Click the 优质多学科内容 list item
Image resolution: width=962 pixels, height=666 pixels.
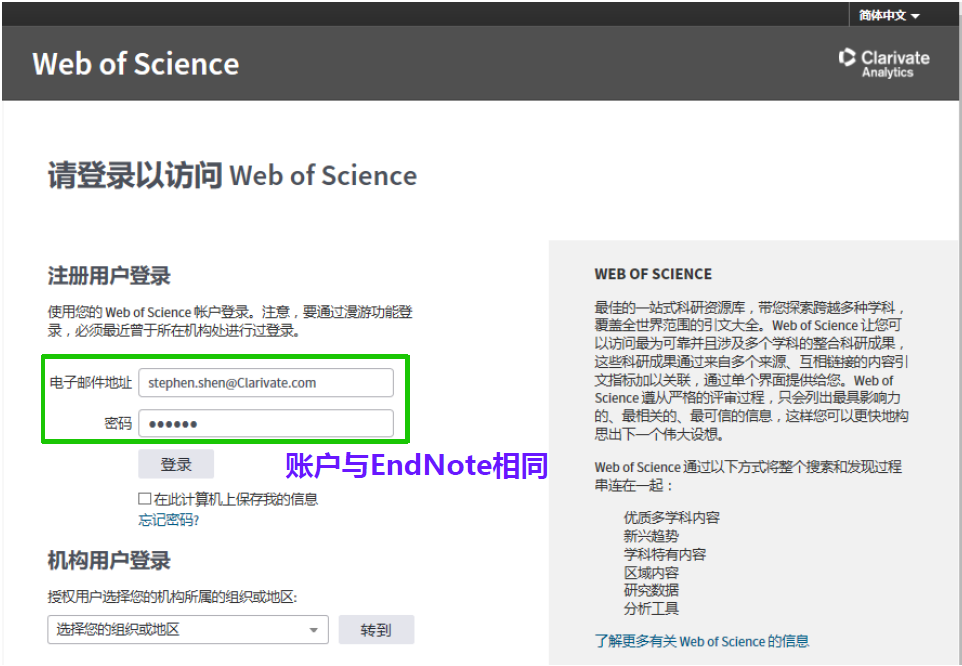672,518
